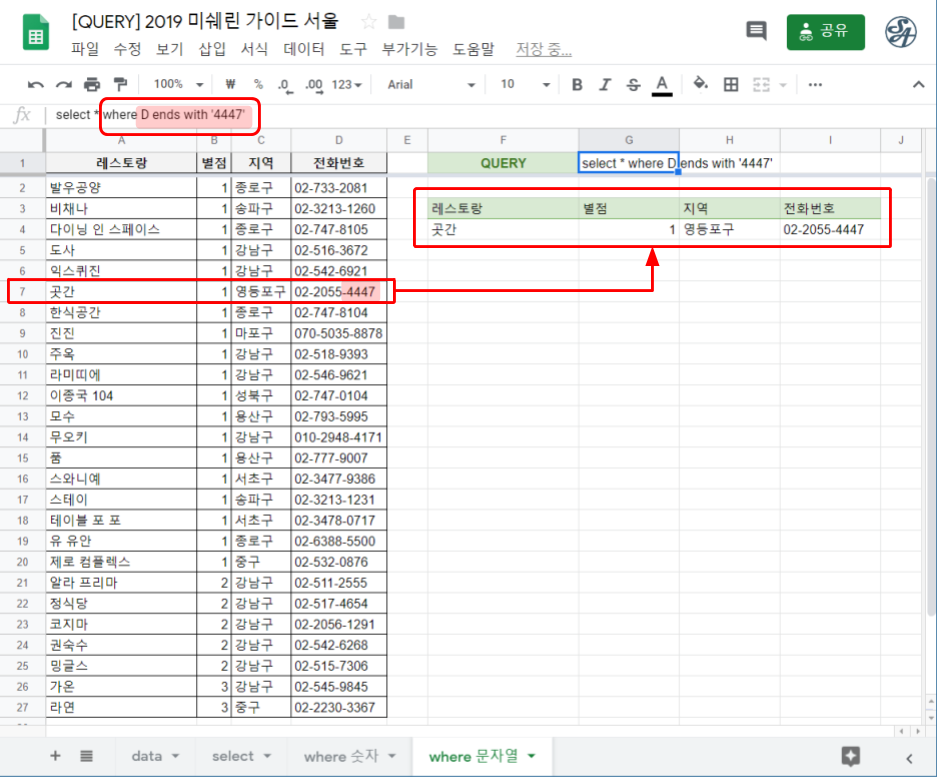The height and width of the screenshot is (777, 937).
Task: Click the fill color bucket icon
Action: point(700,85)
